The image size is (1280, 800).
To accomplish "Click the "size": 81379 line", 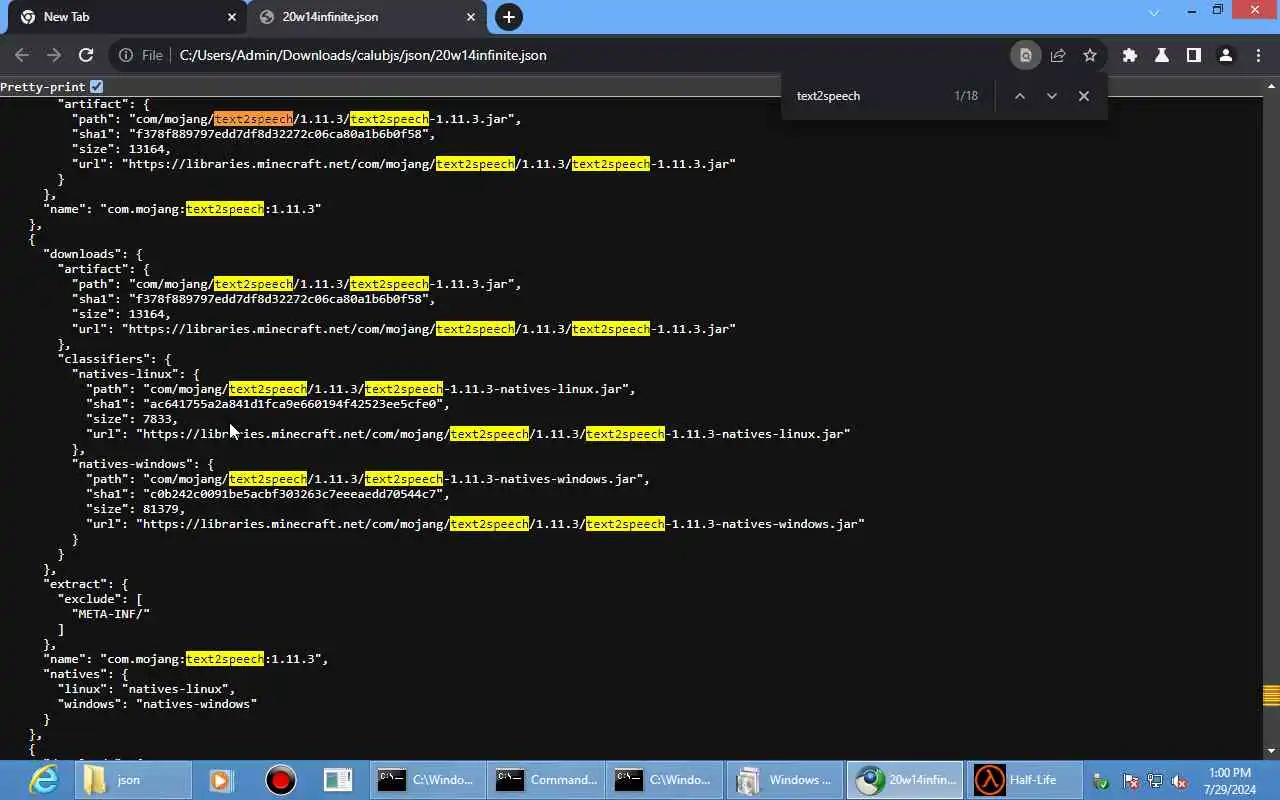I will (135, 509).
